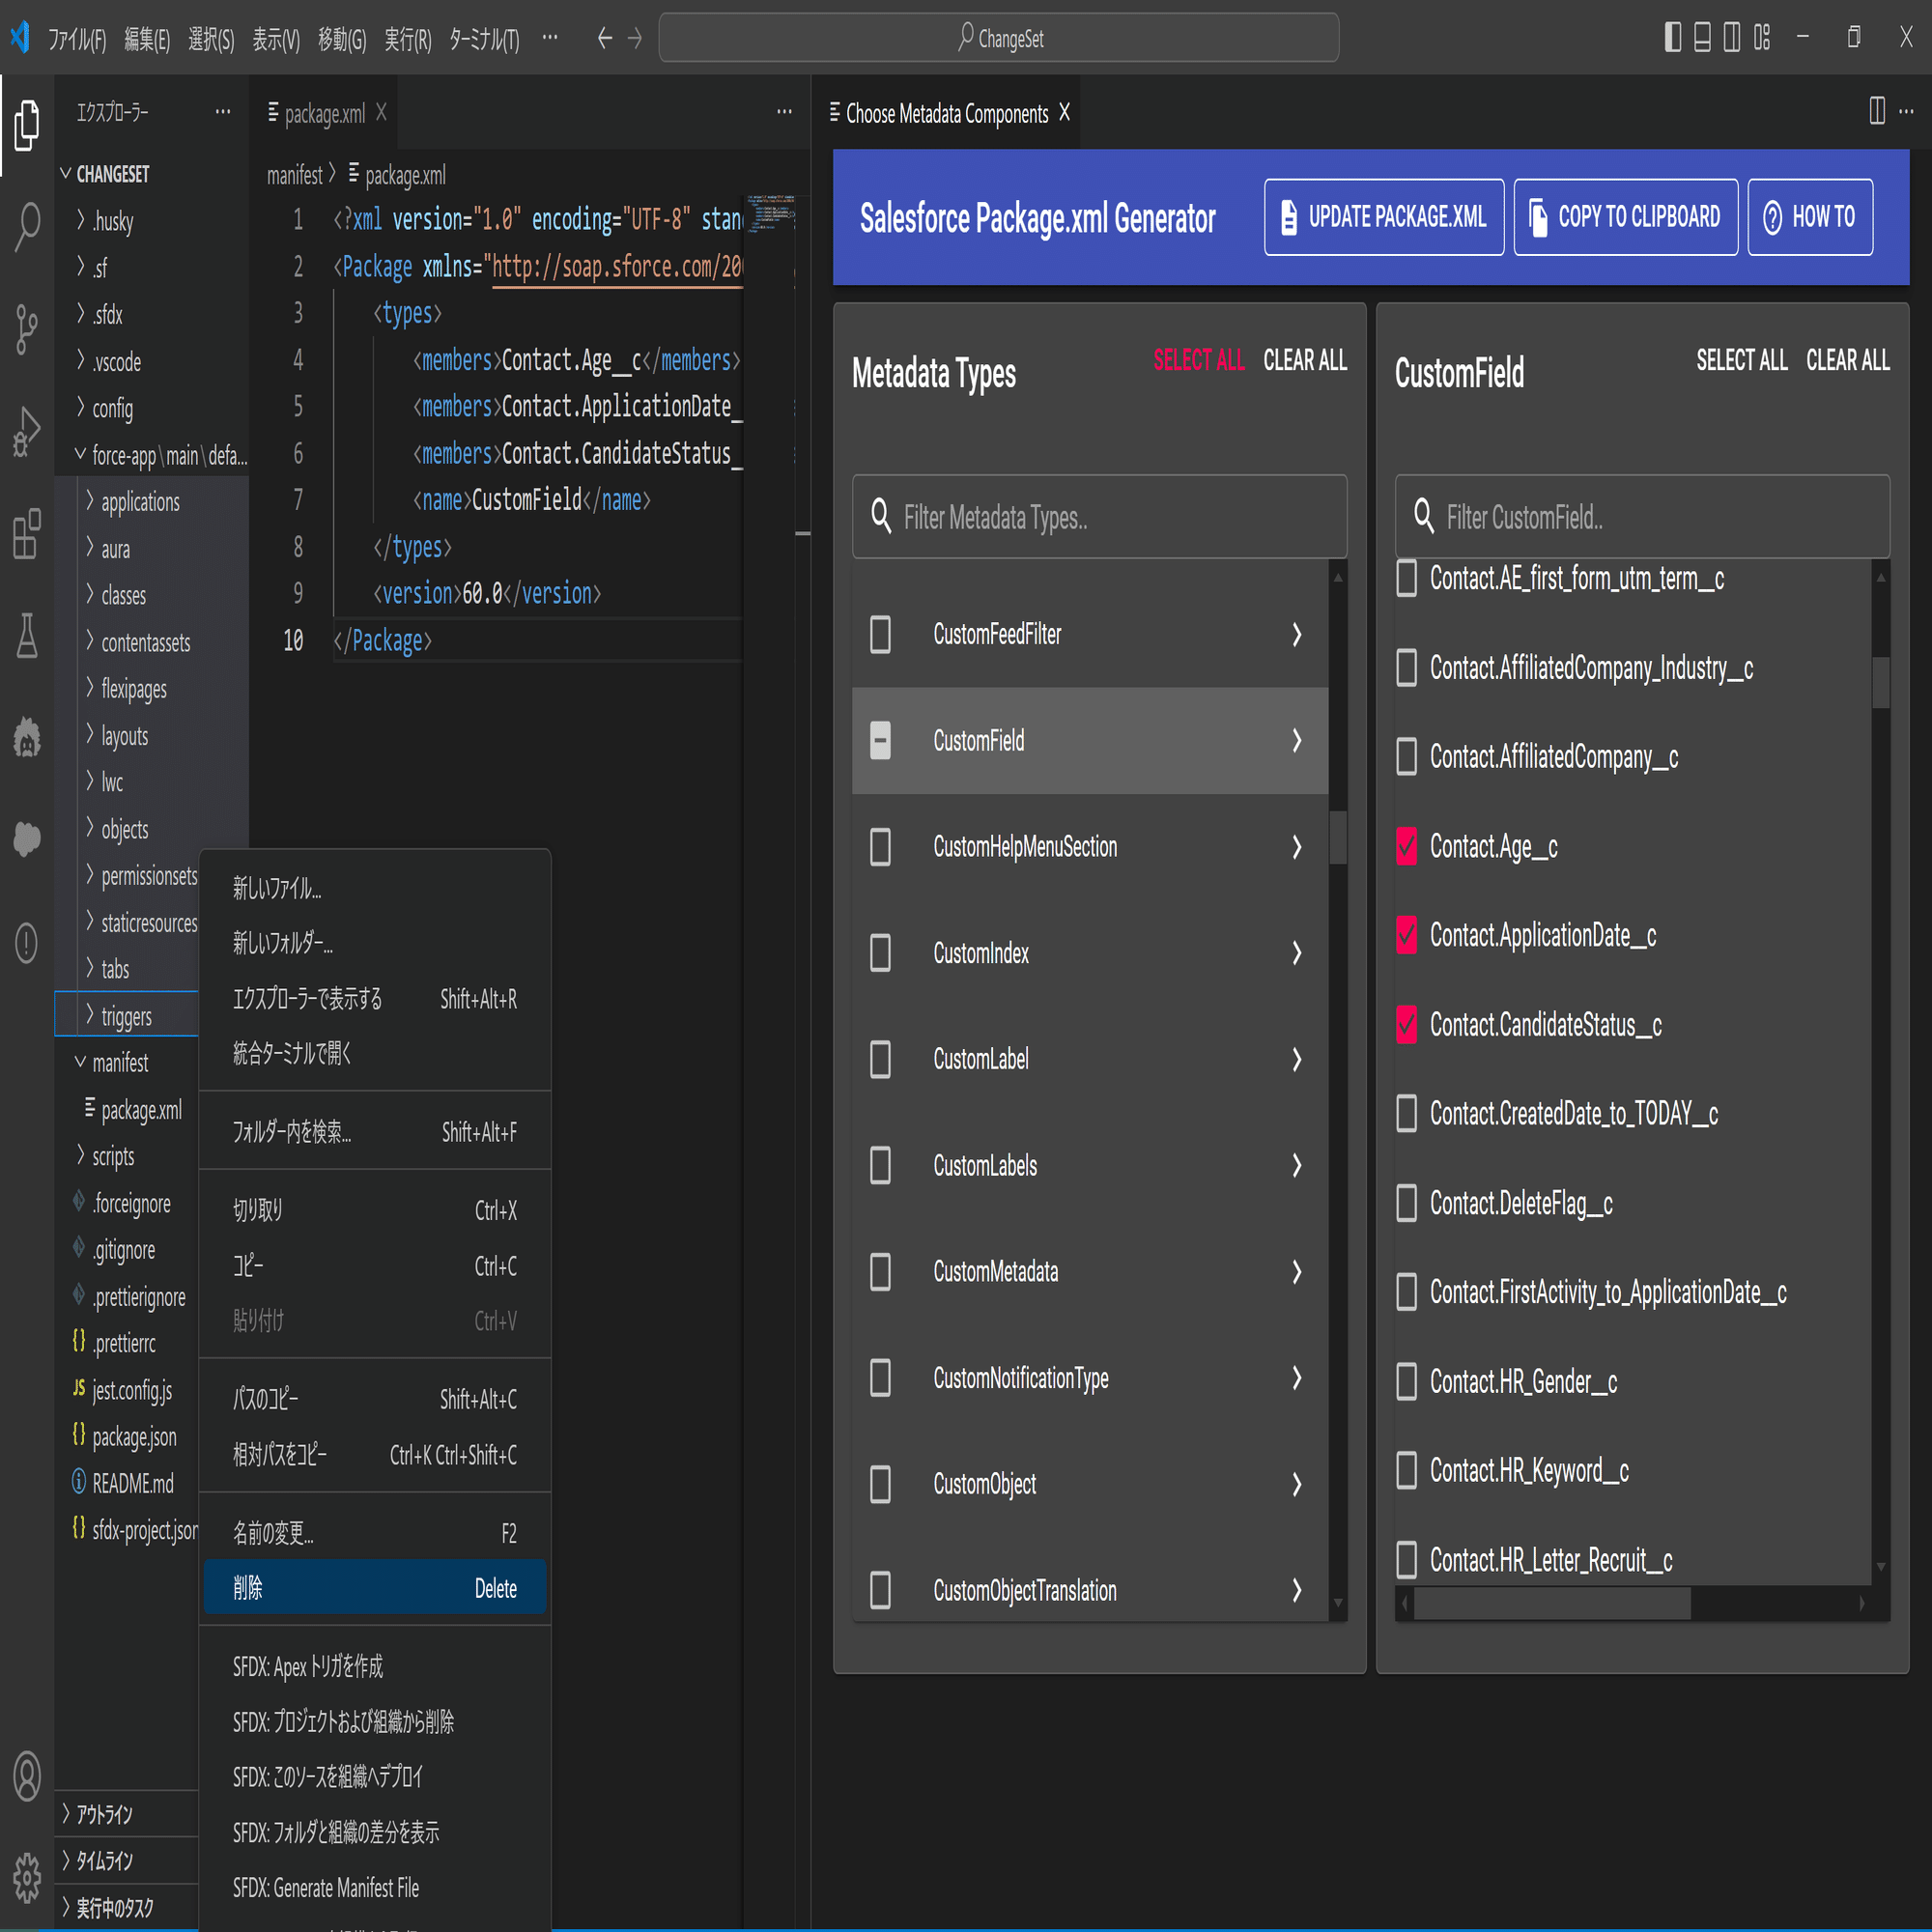Open the Search view in activity bar

pyautogui.click(x=27, y=225)
